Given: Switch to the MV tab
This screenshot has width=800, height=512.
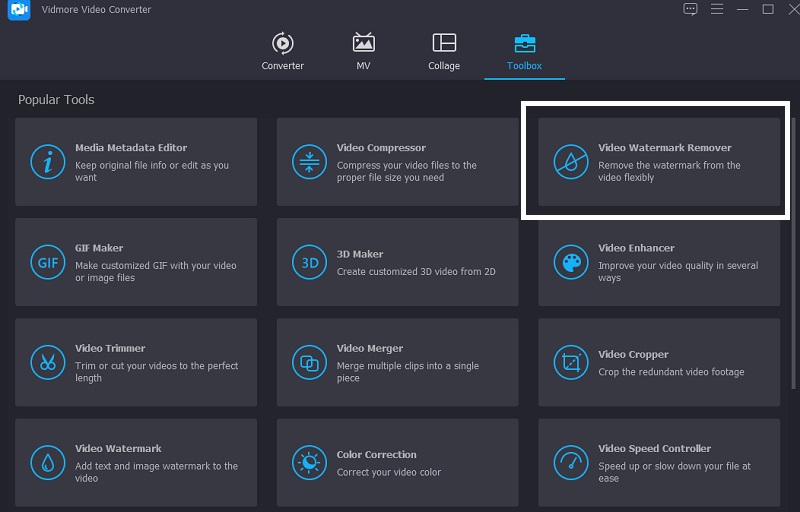Looking at the screenshot, I should [x=364, y=51].
